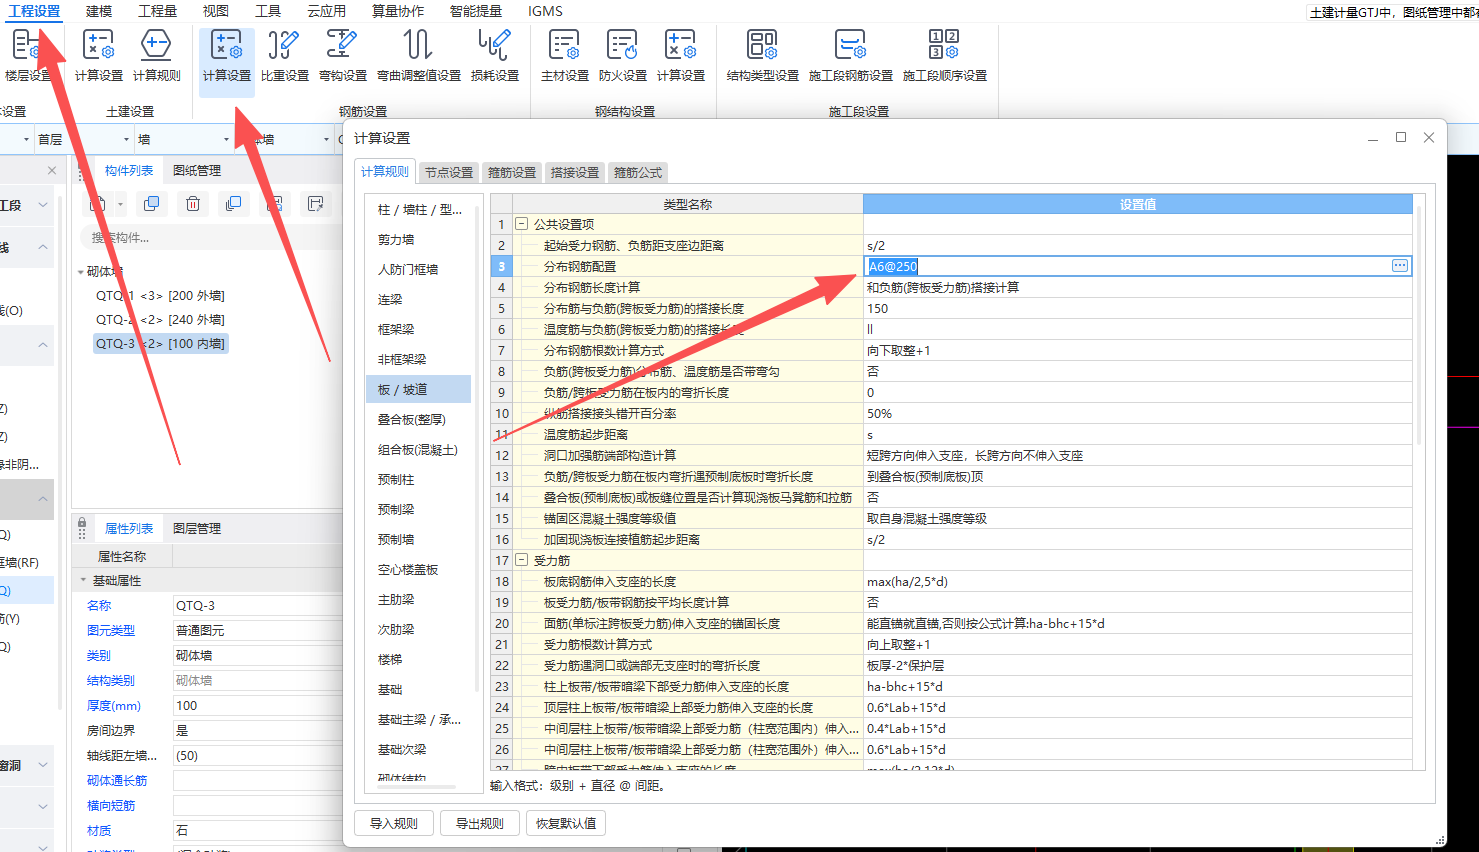Open 计算规则 in the 土建设置 group

click(x=156, y=56)
